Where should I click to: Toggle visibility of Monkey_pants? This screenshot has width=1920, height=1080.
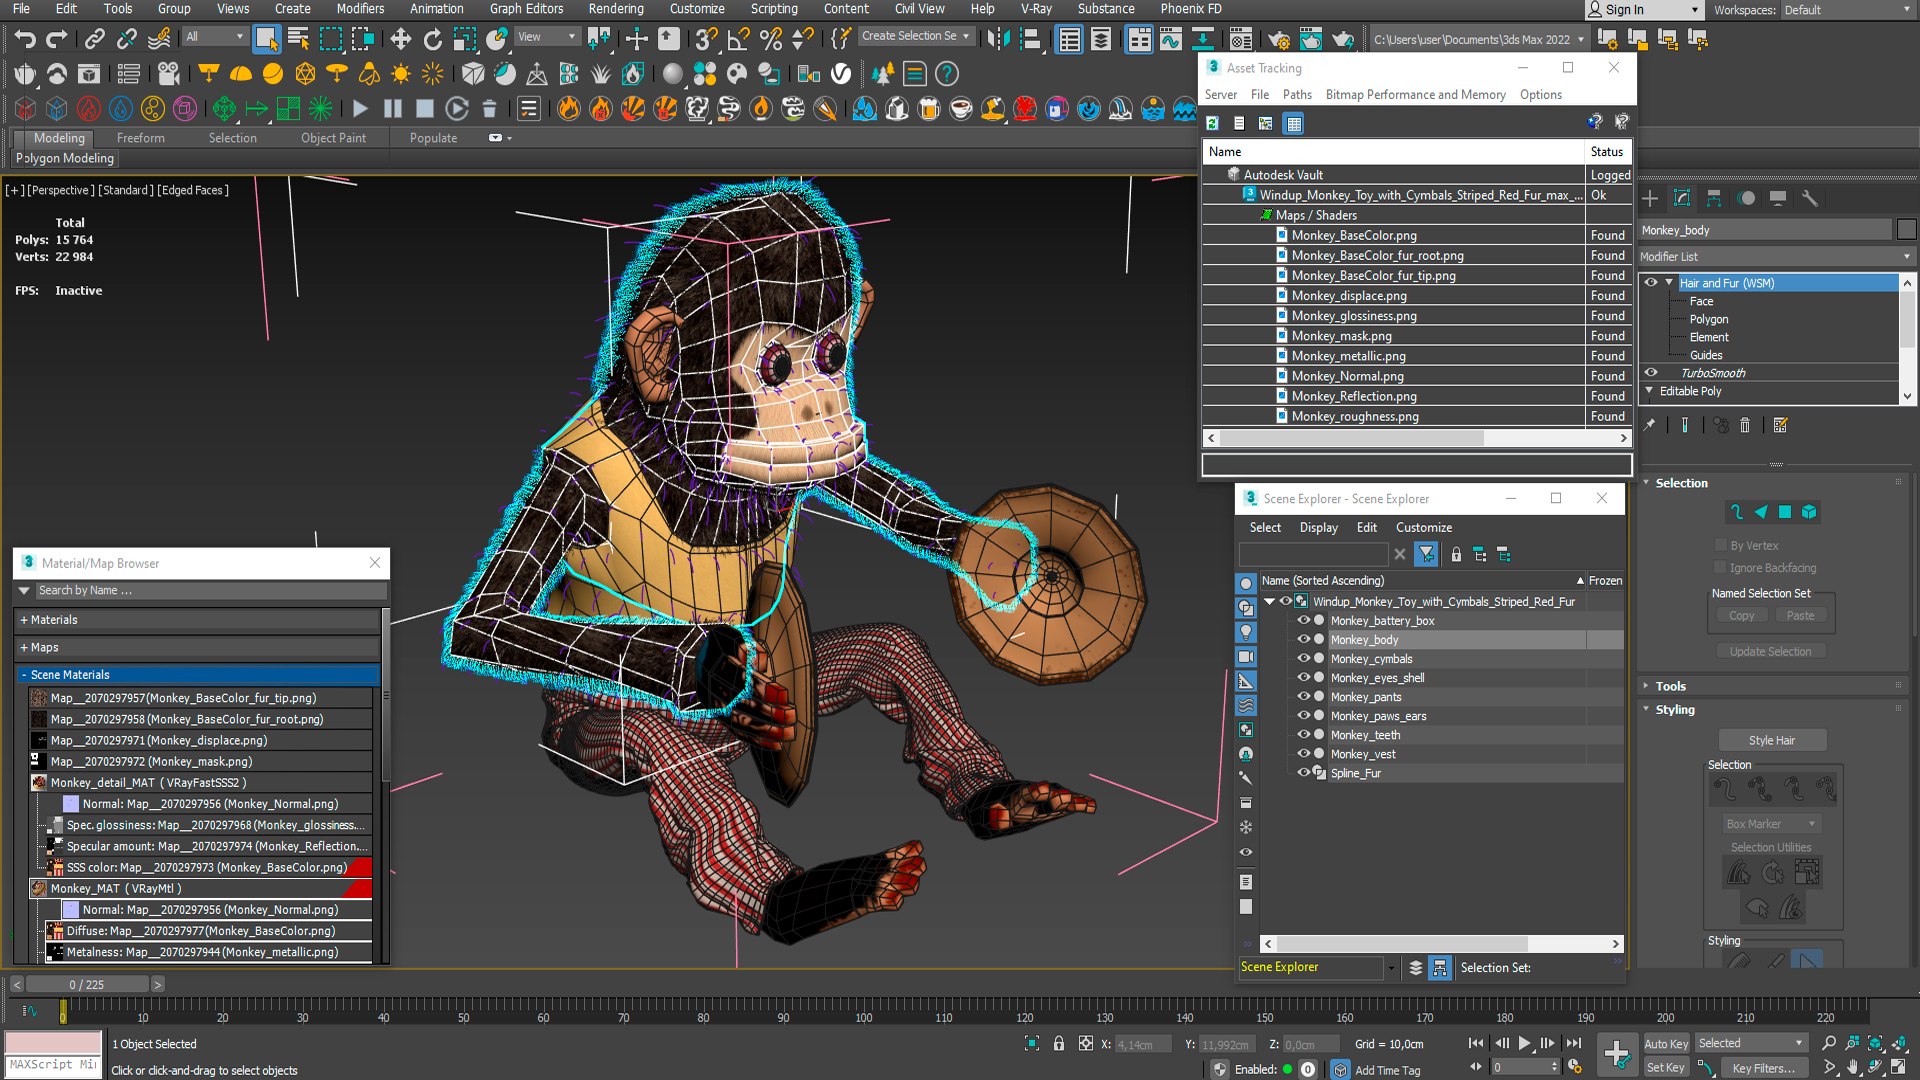tap(1304, 696)
